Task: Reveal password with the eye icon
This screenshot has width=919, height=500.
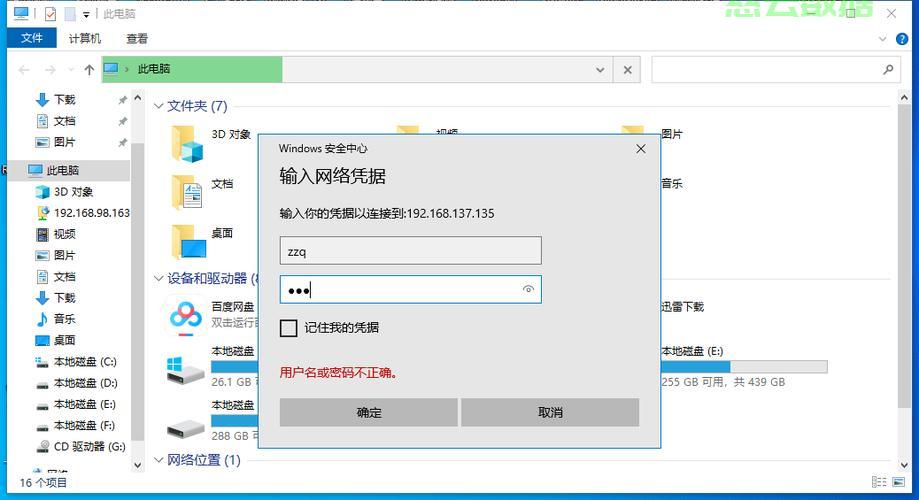Action: coord(528,289)
